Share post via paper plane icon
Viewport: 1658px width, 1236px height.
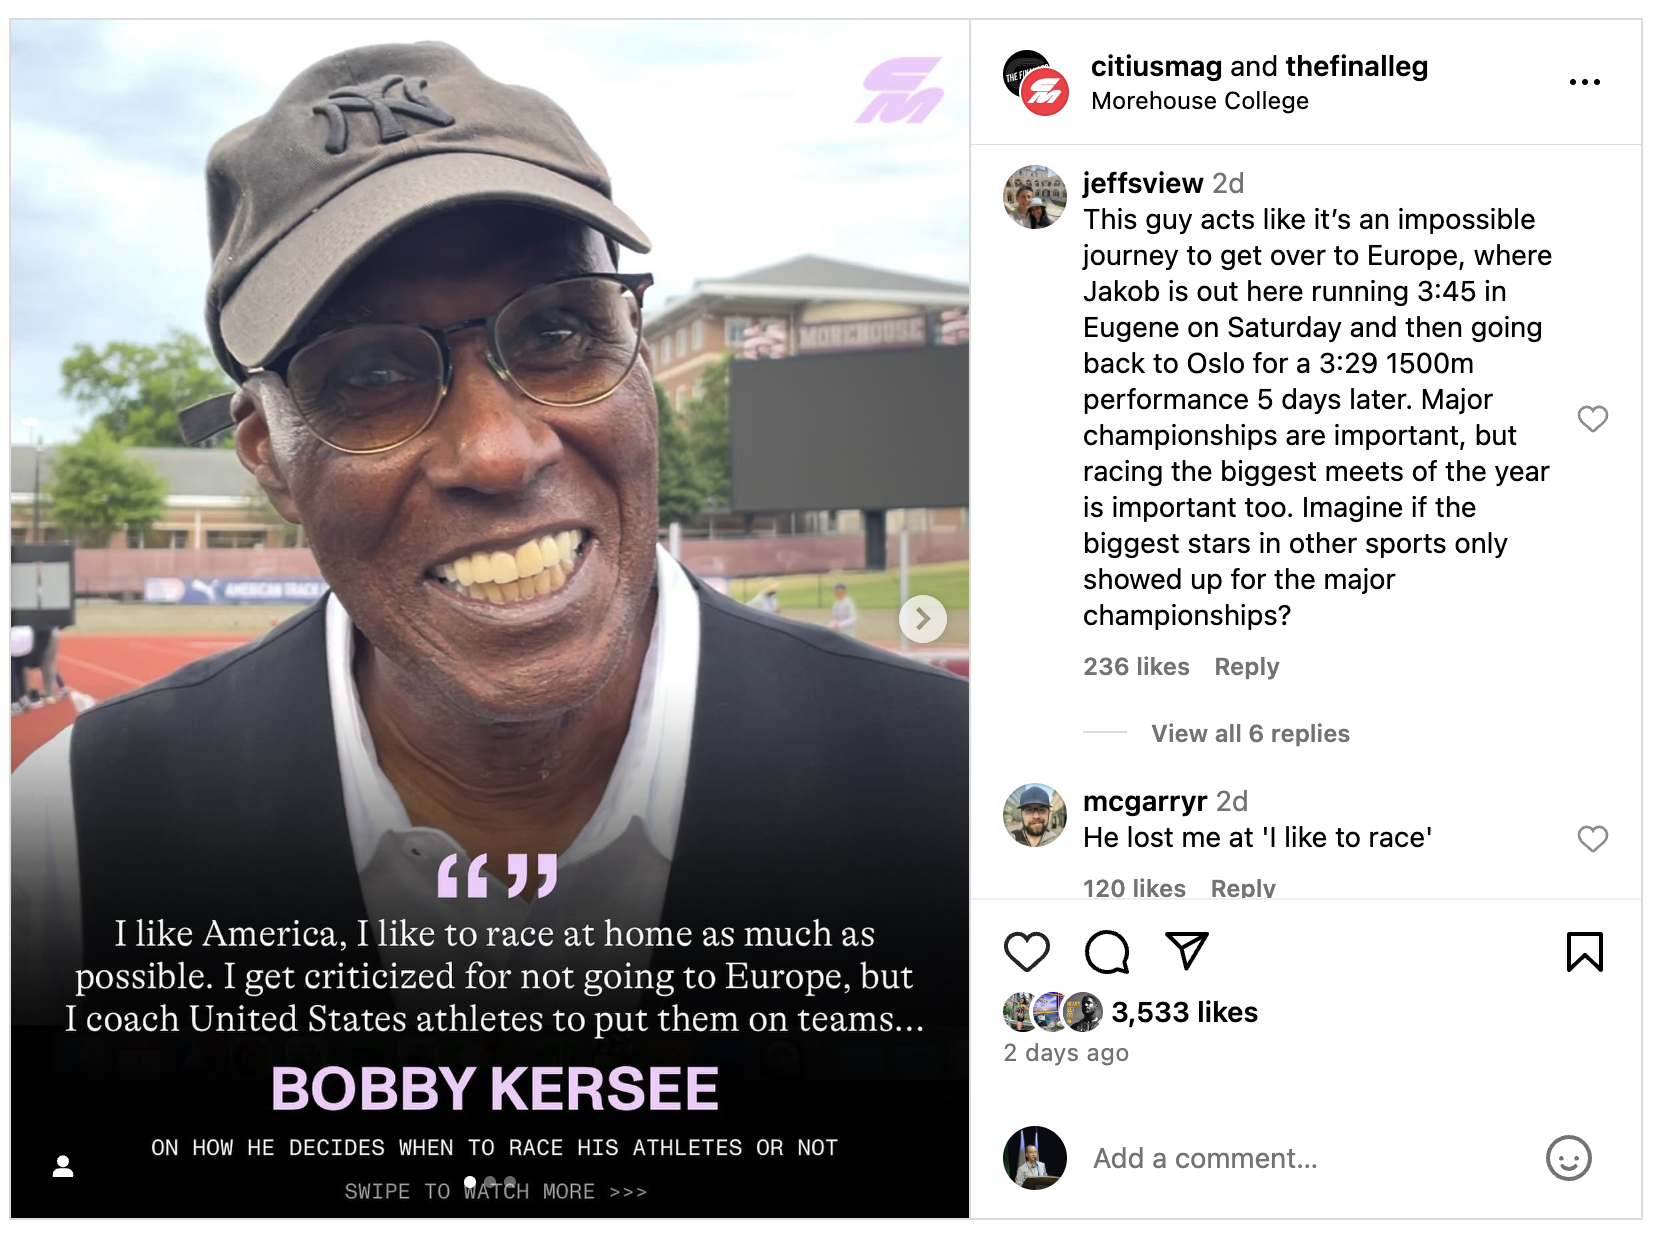[x=1187, y=950]
